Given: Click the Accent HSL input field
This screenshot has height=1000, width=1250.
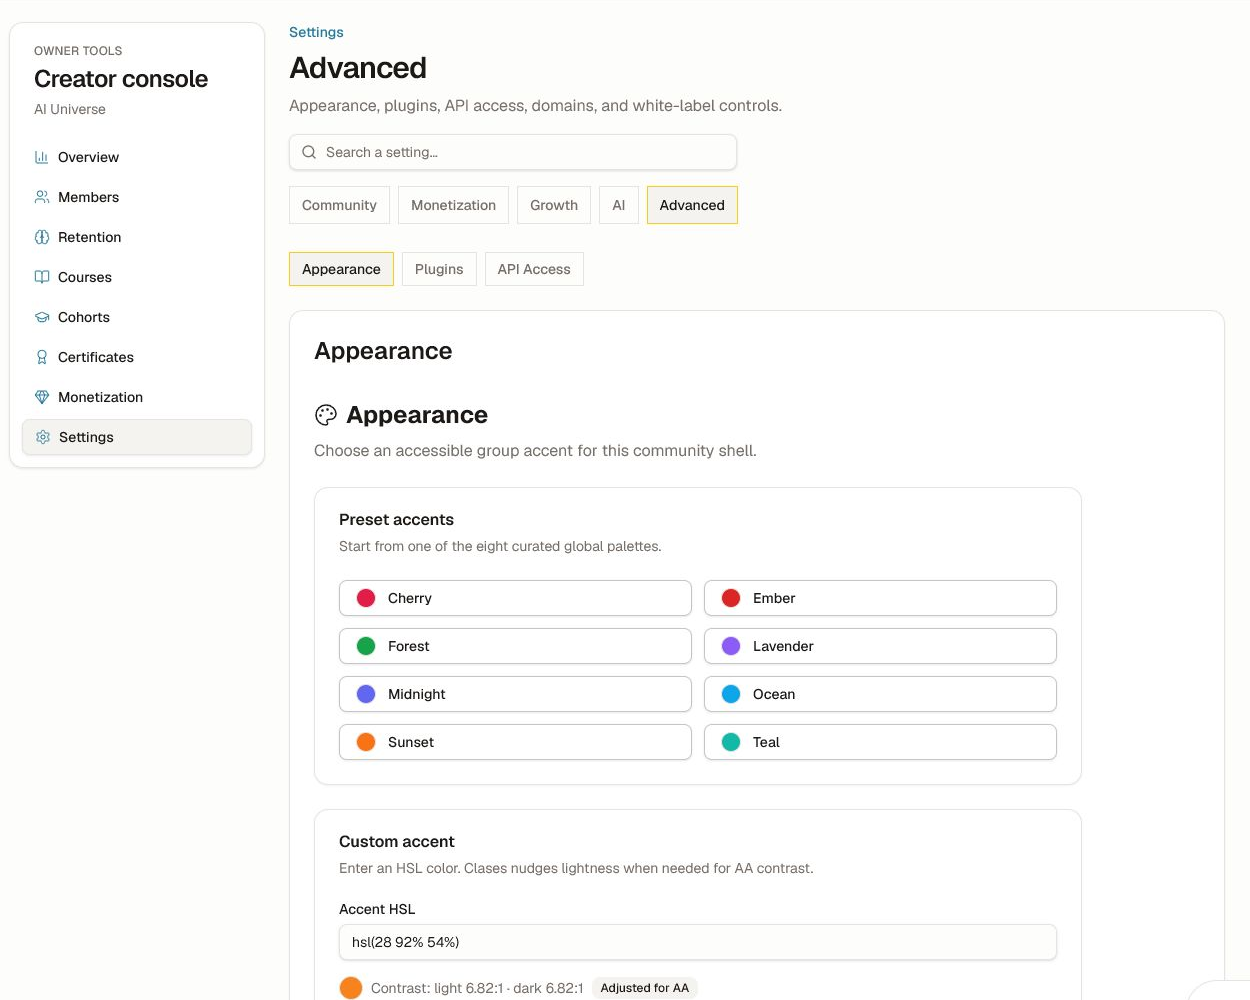Looking at the screenshot, I should [698, 942].
